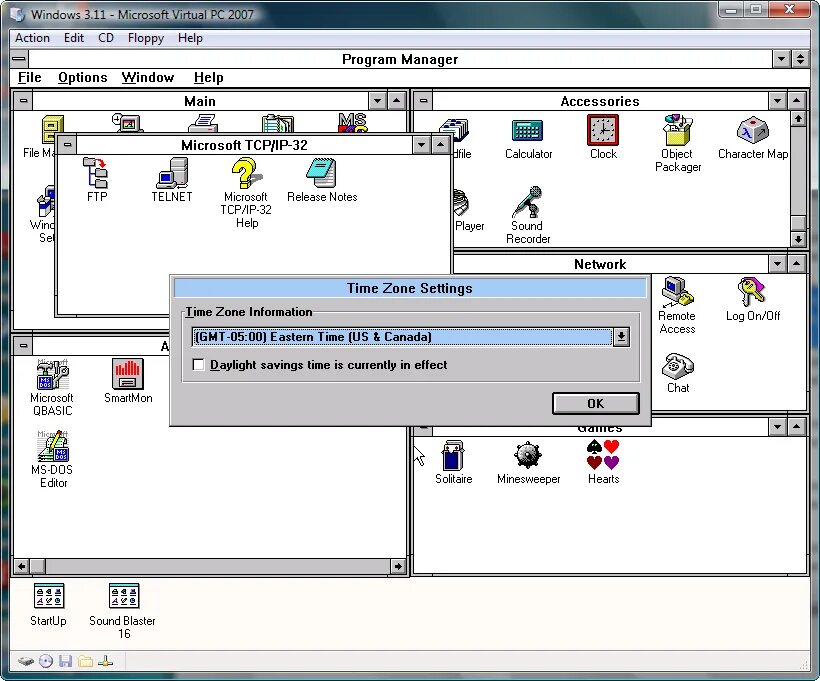This screenshot has height=681, width=820.
Task: Click the Accessories vertical scrollbar thumb
Action: [798, 223]
